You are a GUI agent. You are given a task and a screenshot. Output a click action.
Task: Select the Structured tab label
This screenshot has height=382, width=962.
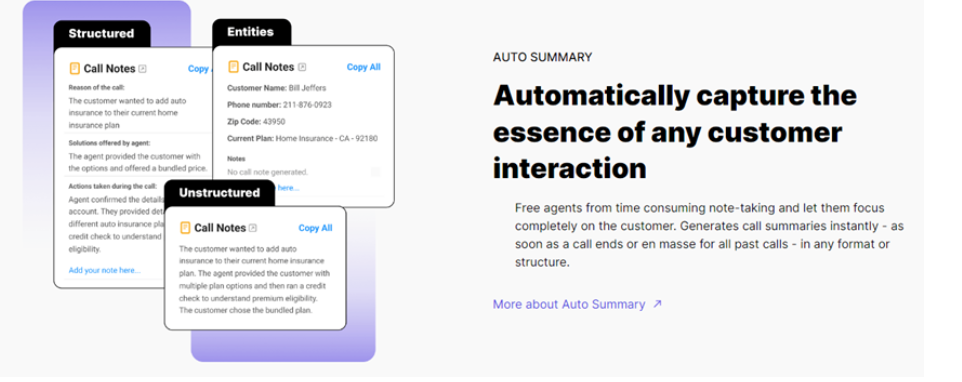pyautogui.click(x=101, y=34)
